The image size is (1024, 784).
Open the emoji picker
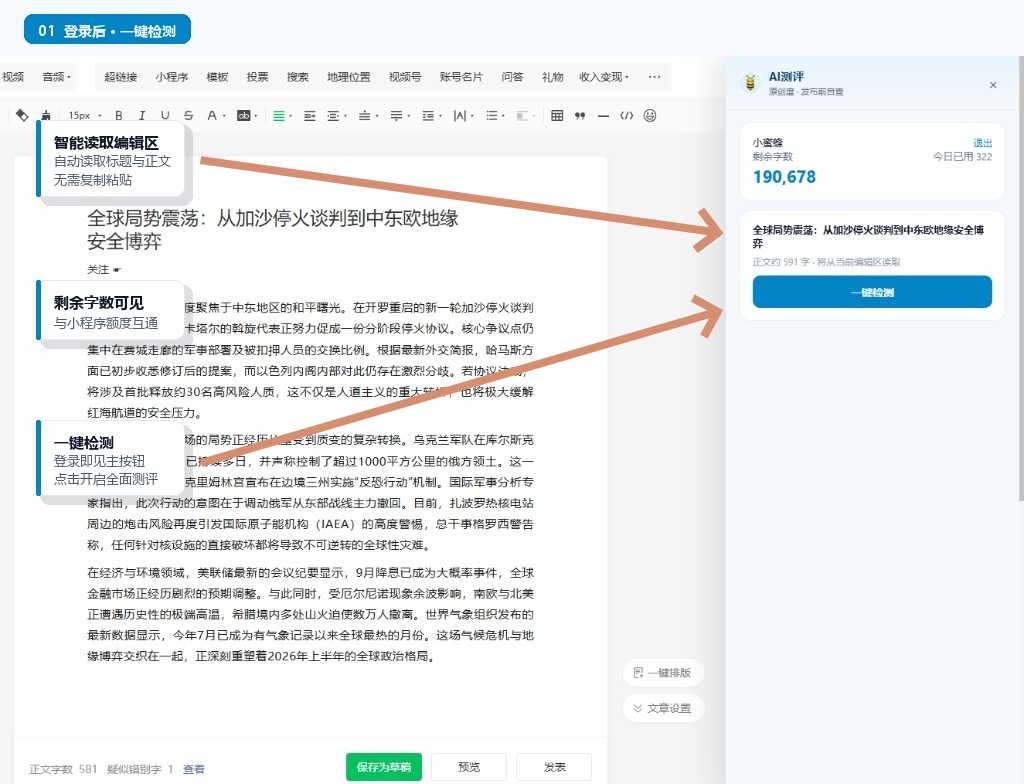click(x=650, y=116)
